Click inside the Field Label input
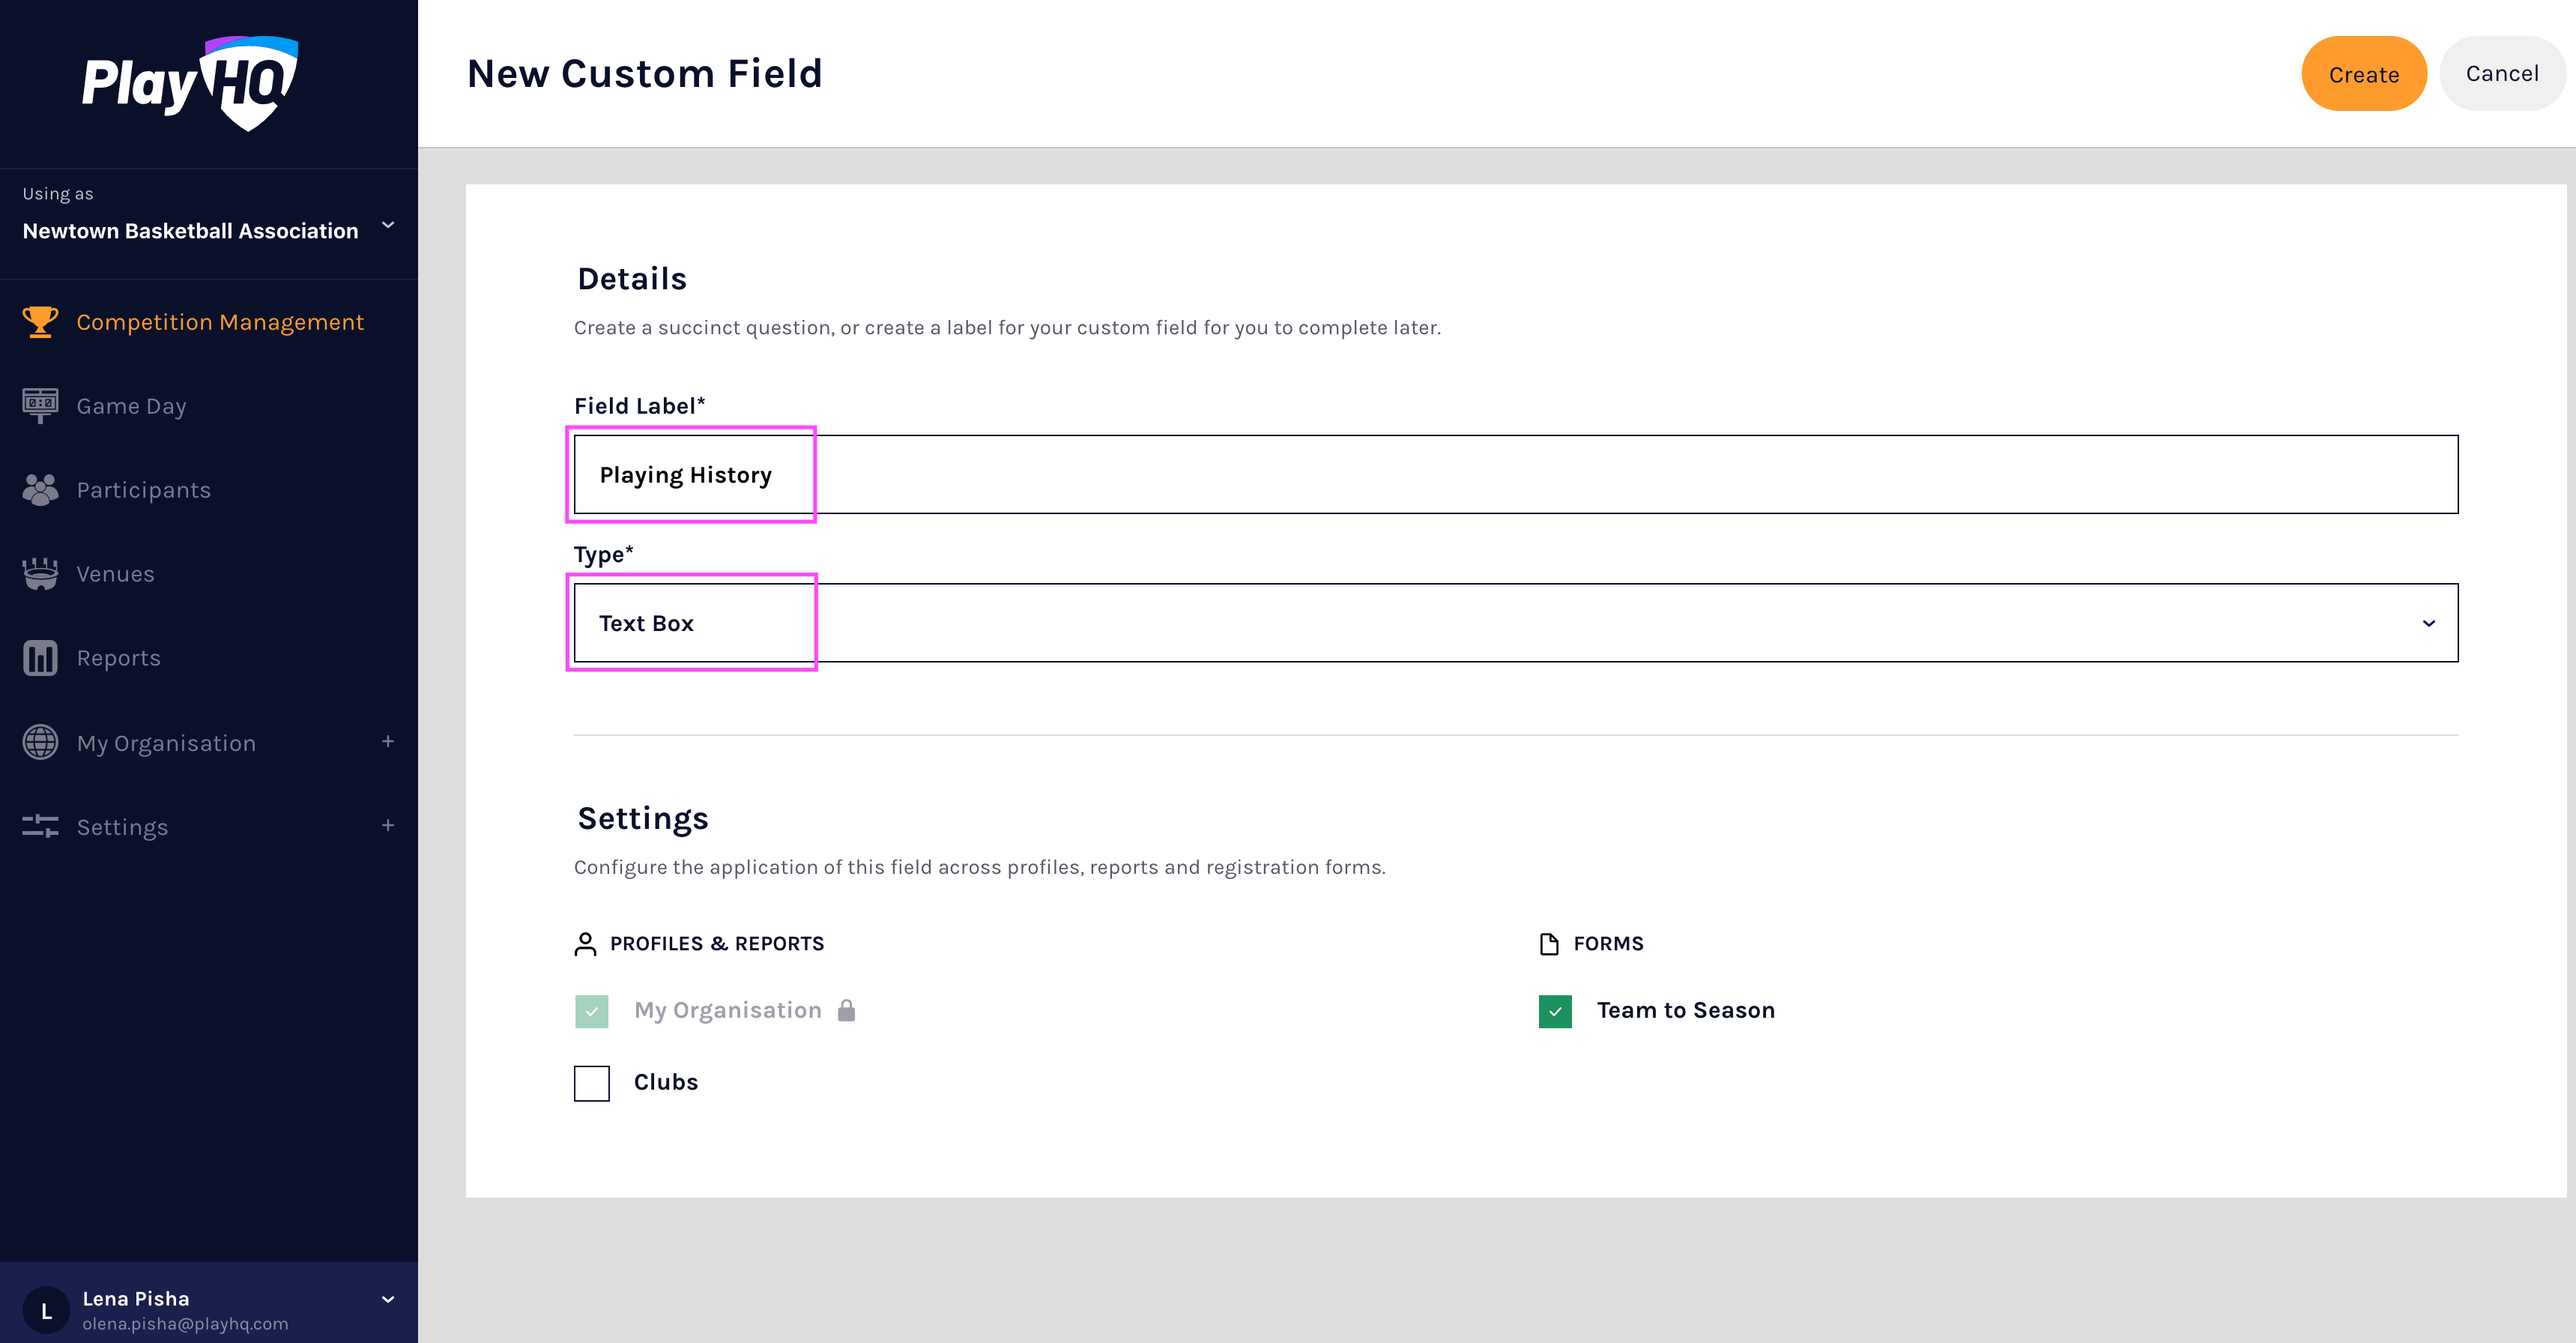 [x=1515, y=475]
